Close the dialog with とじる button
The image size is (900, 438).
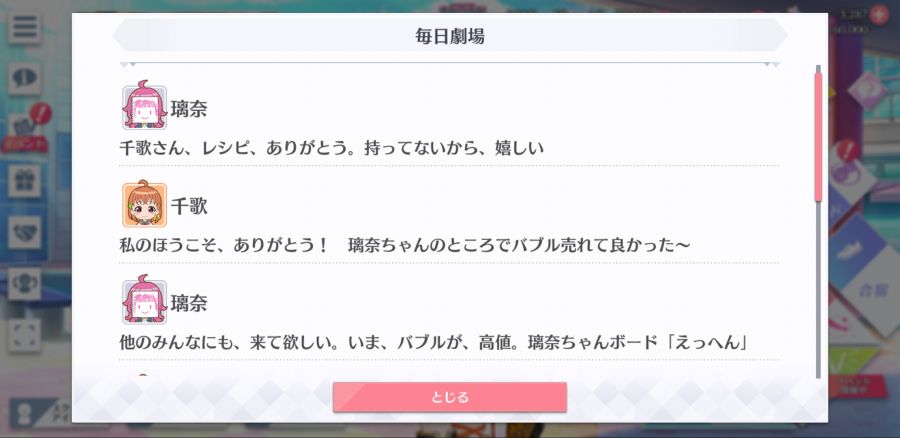click(x=449, y=397)
